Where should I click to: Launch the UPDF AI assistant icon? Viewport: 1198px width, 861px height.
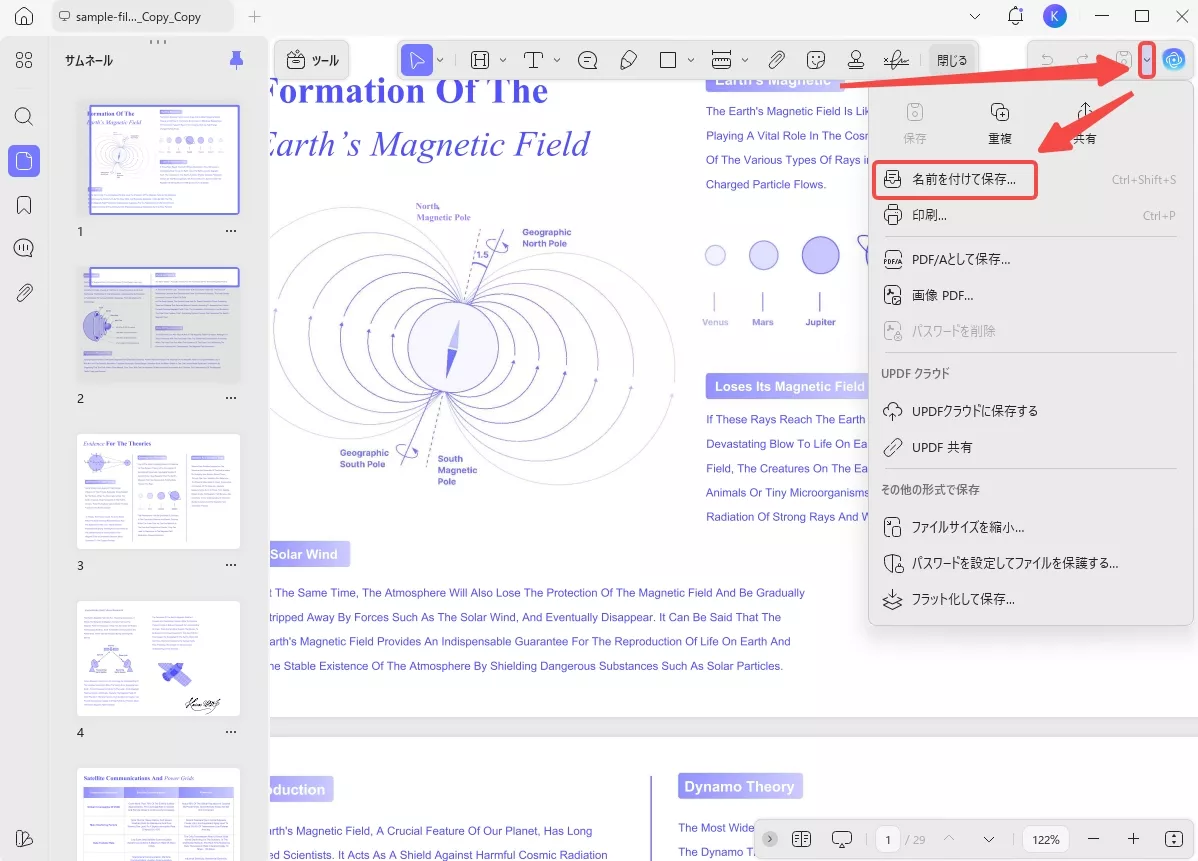point(1173,60)
